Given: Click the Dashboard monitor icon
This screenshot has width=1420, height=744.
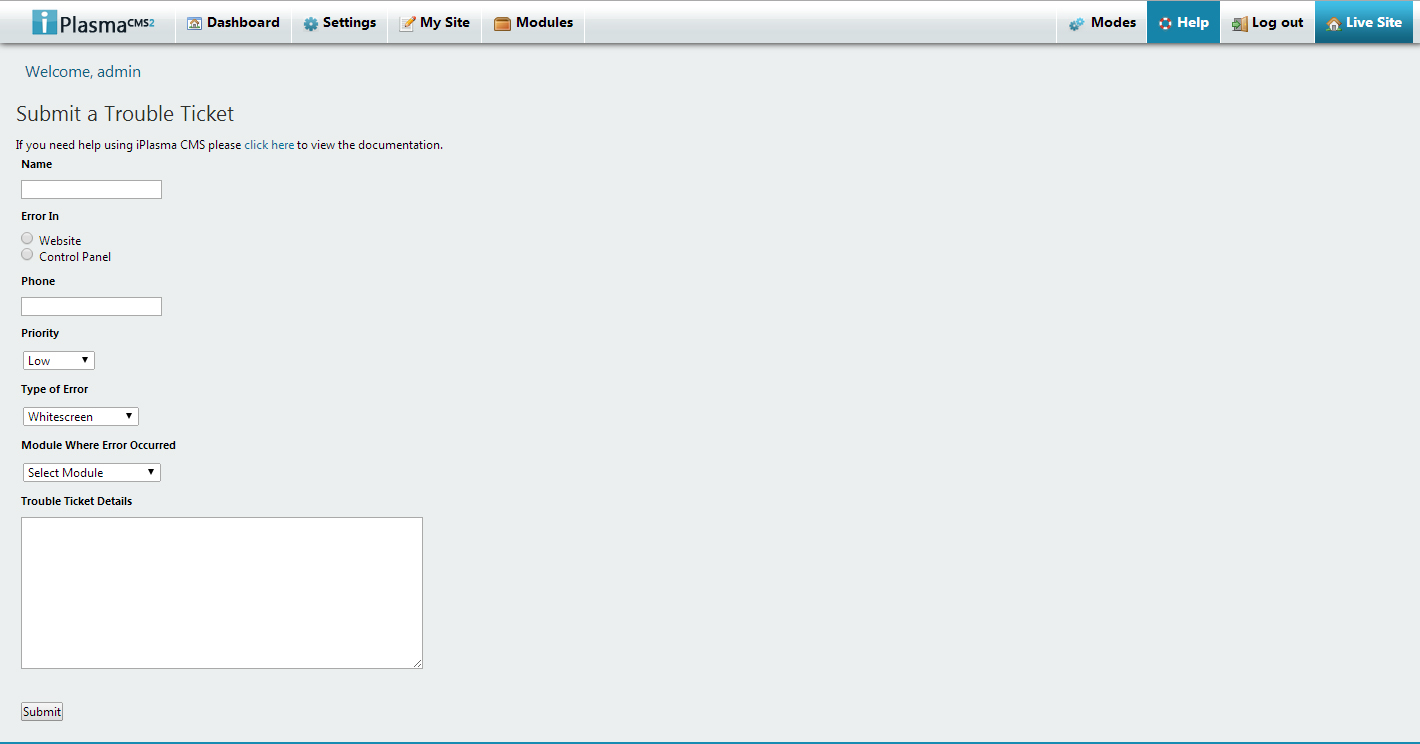Looking at the screenshot, I should (x=194, y=23).
